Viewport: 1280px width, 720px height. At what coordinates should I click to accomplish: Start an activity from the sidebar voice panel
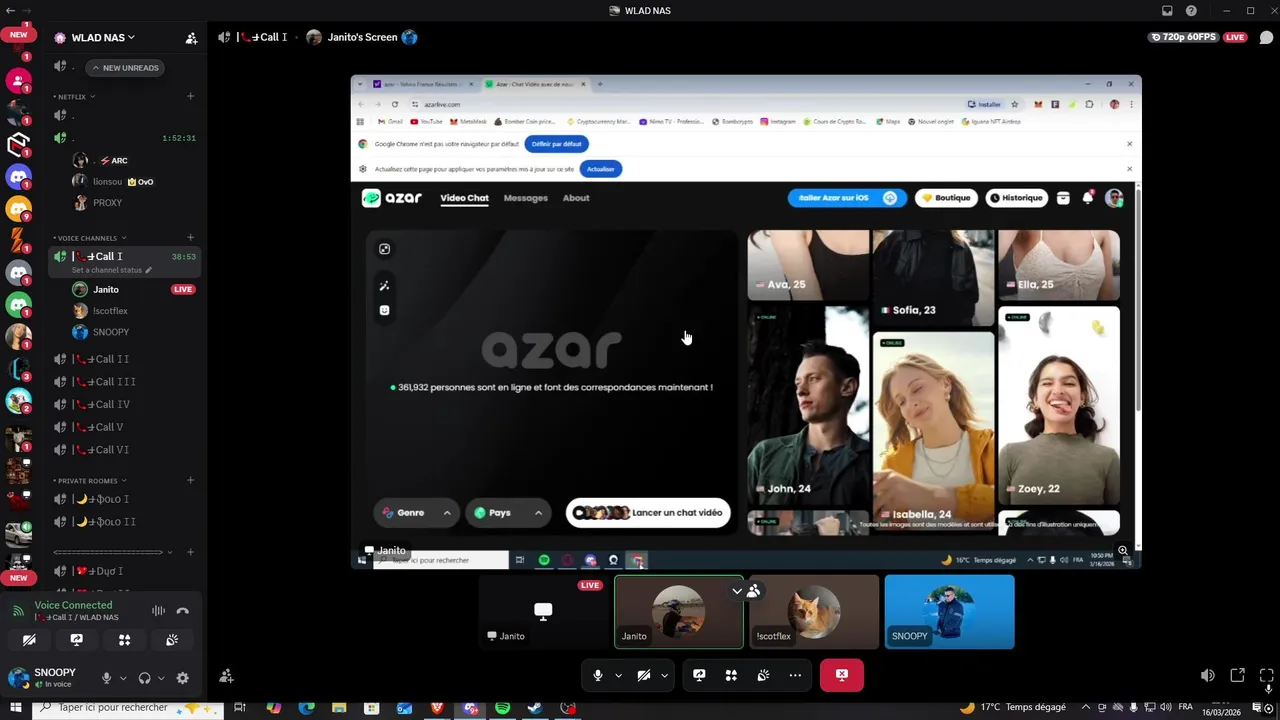(x=125, y=640)
